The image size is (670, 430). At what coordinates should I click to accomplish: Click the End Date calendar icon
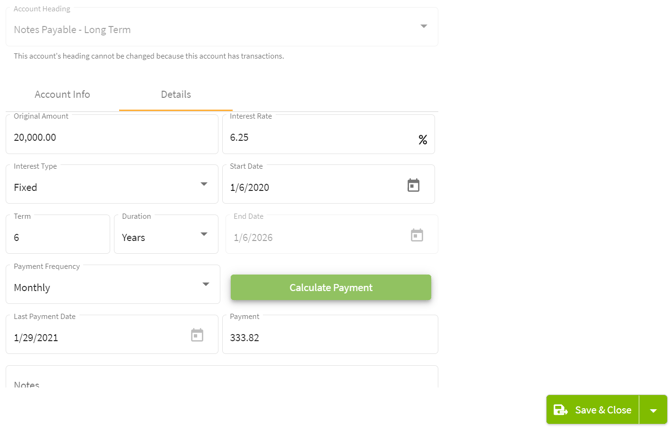417,235
